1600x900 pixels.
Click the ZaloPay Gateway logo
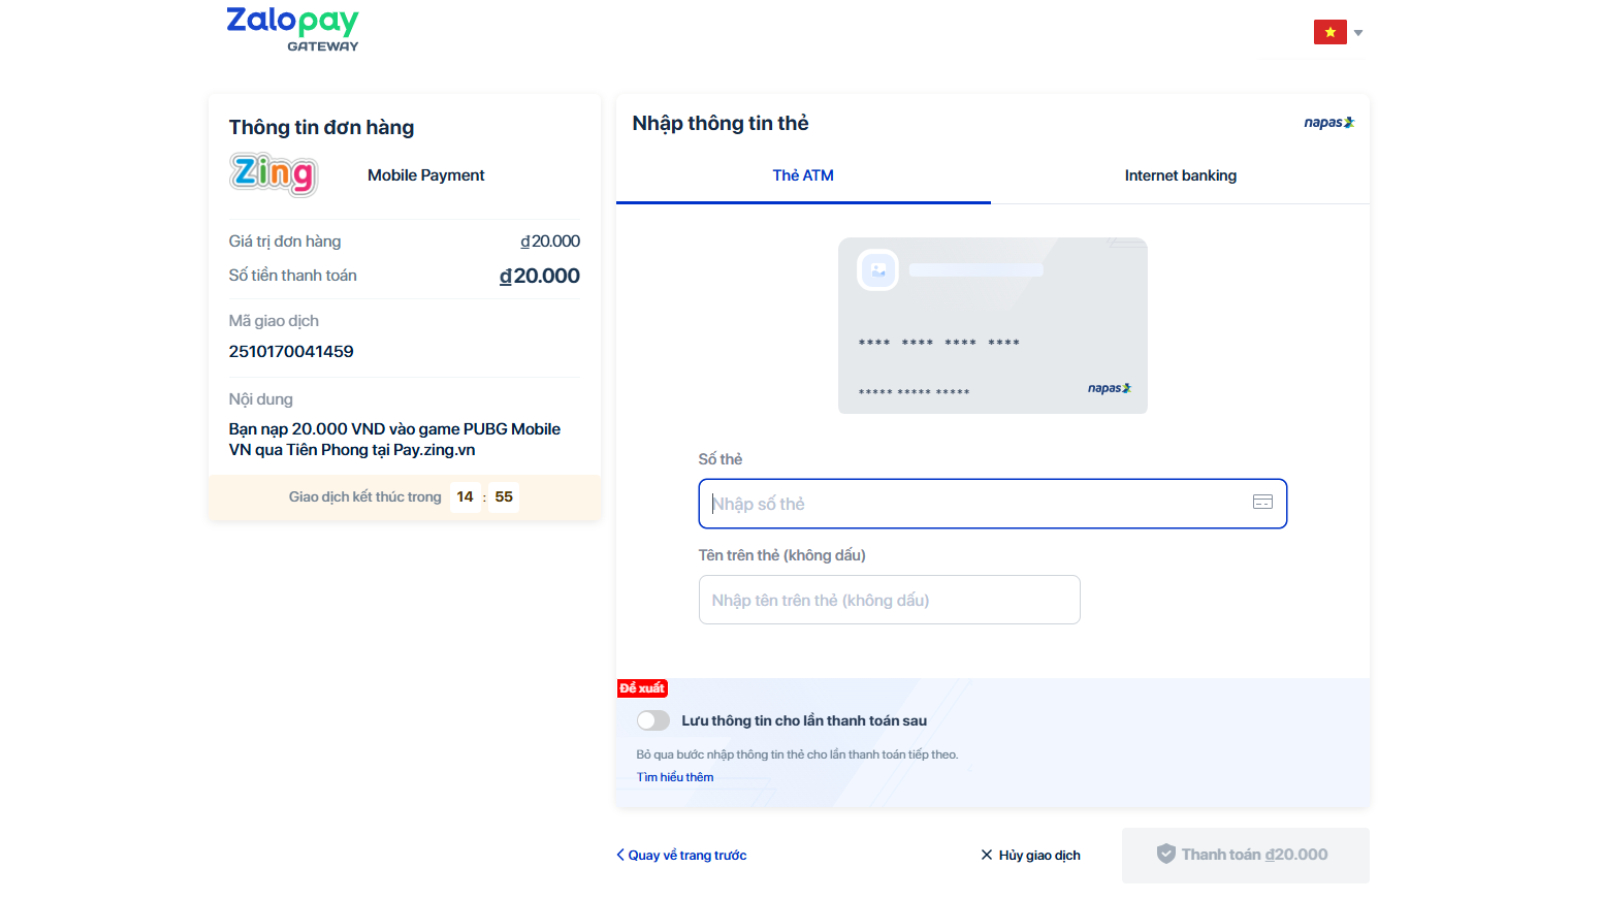(292, 29)
